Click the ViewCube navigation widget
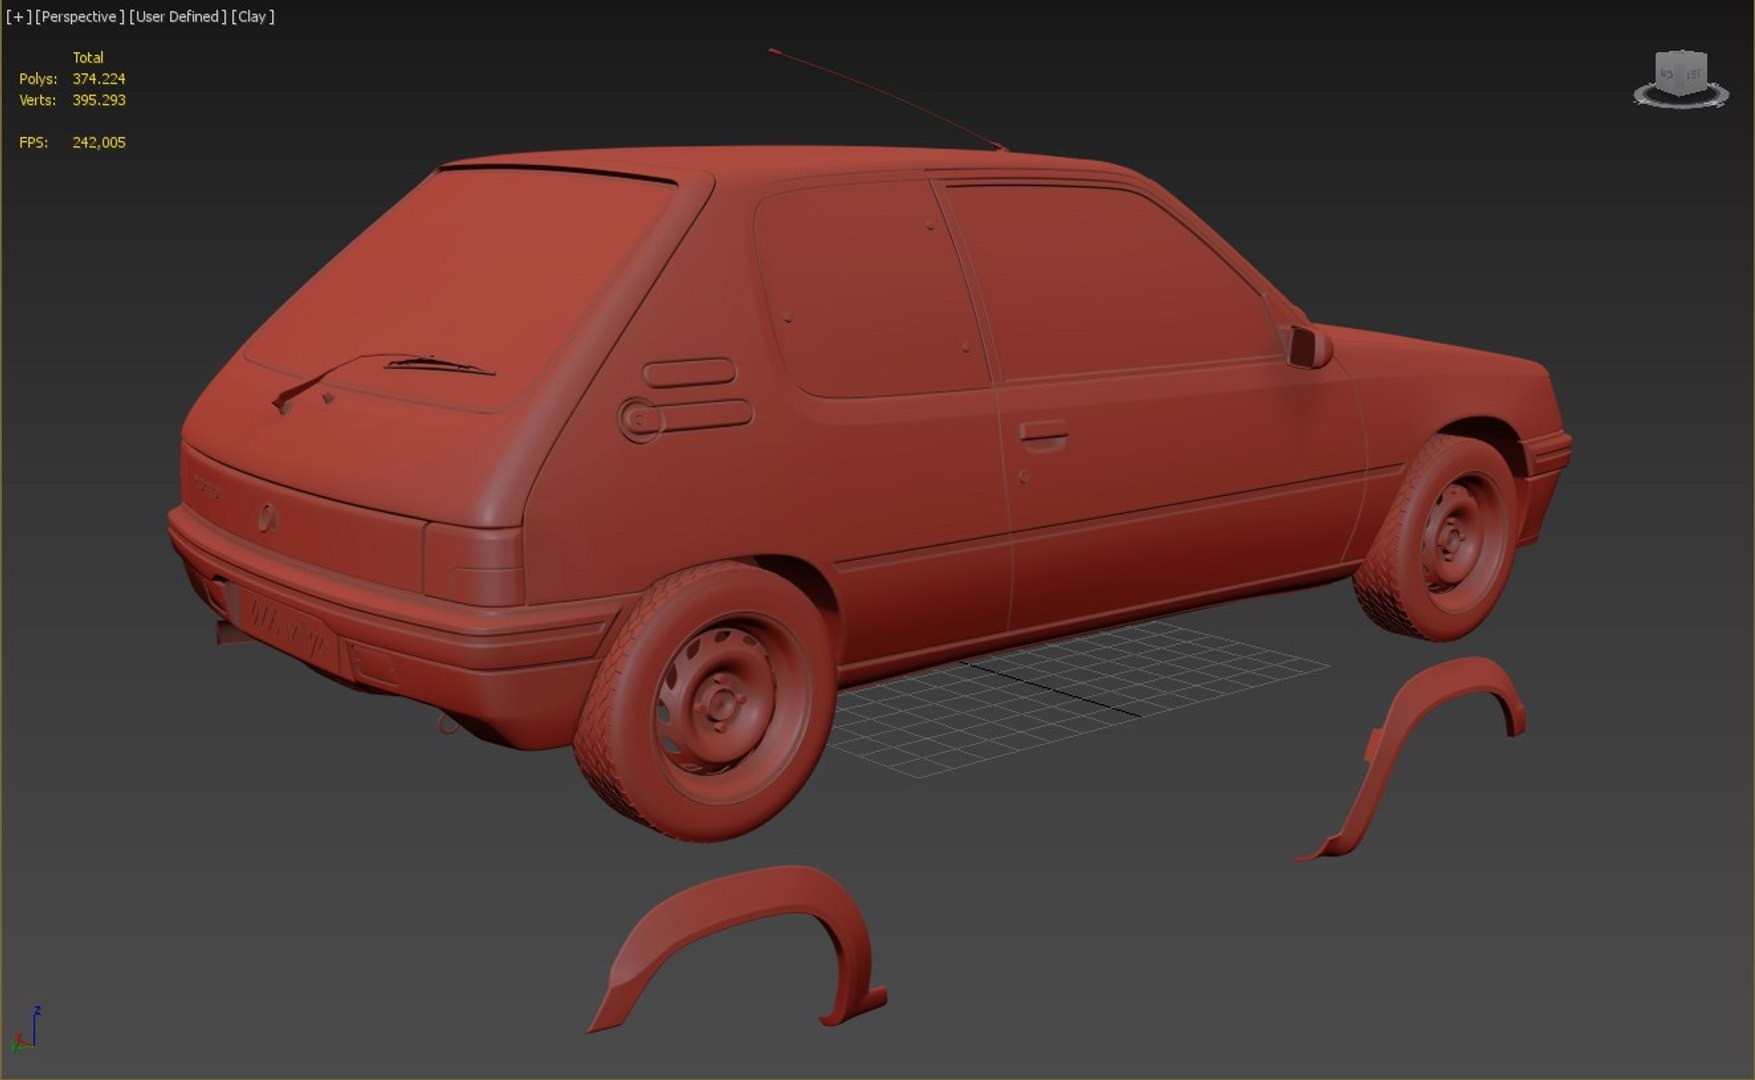The image size is (1755, 1080). tap(1681, 73)
